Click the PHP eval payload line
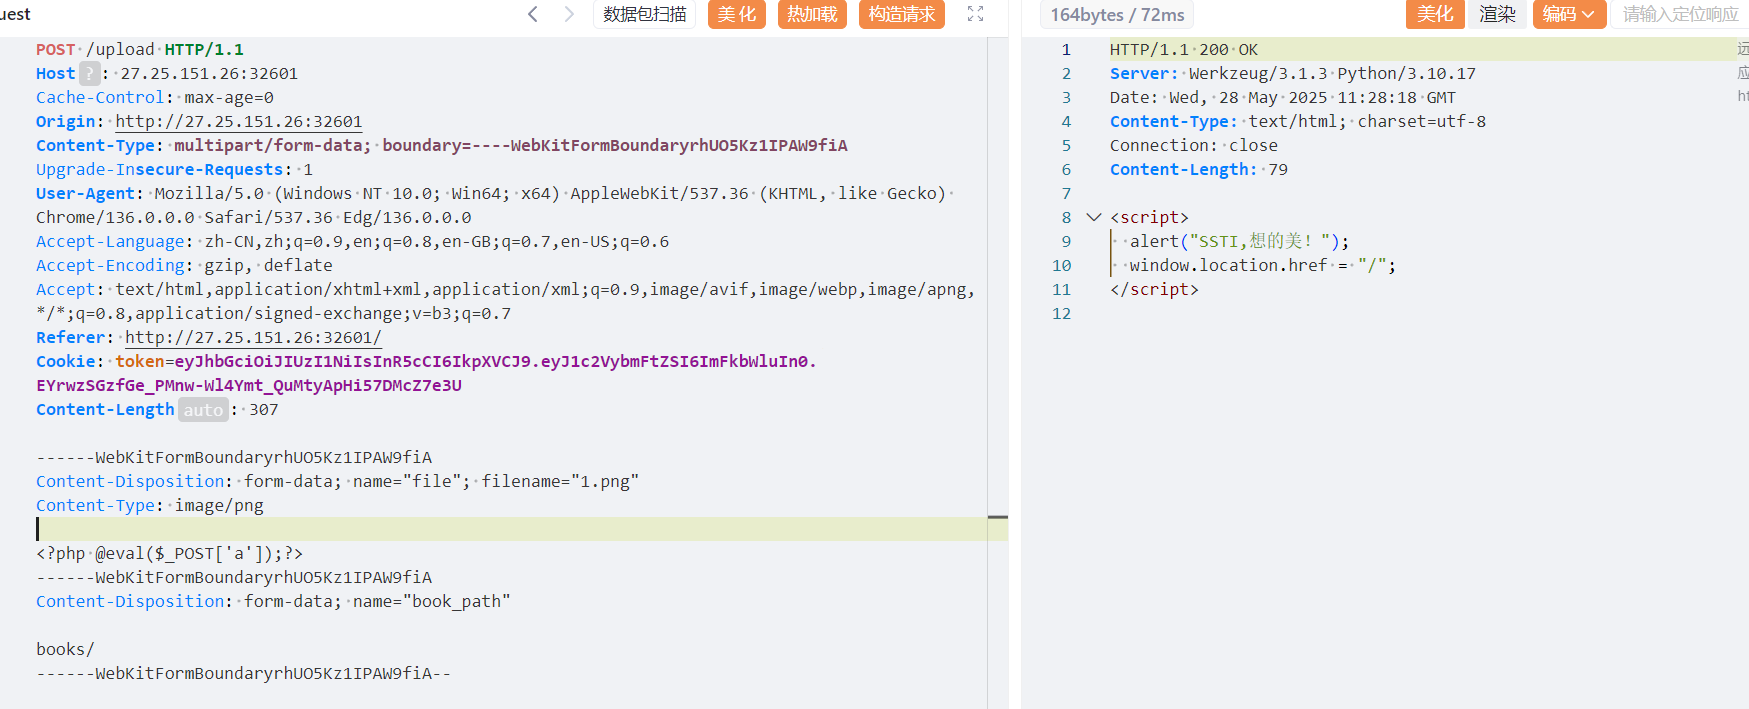Image resolution: width=1749 pixels, height=709 pixels. point(169,553)
